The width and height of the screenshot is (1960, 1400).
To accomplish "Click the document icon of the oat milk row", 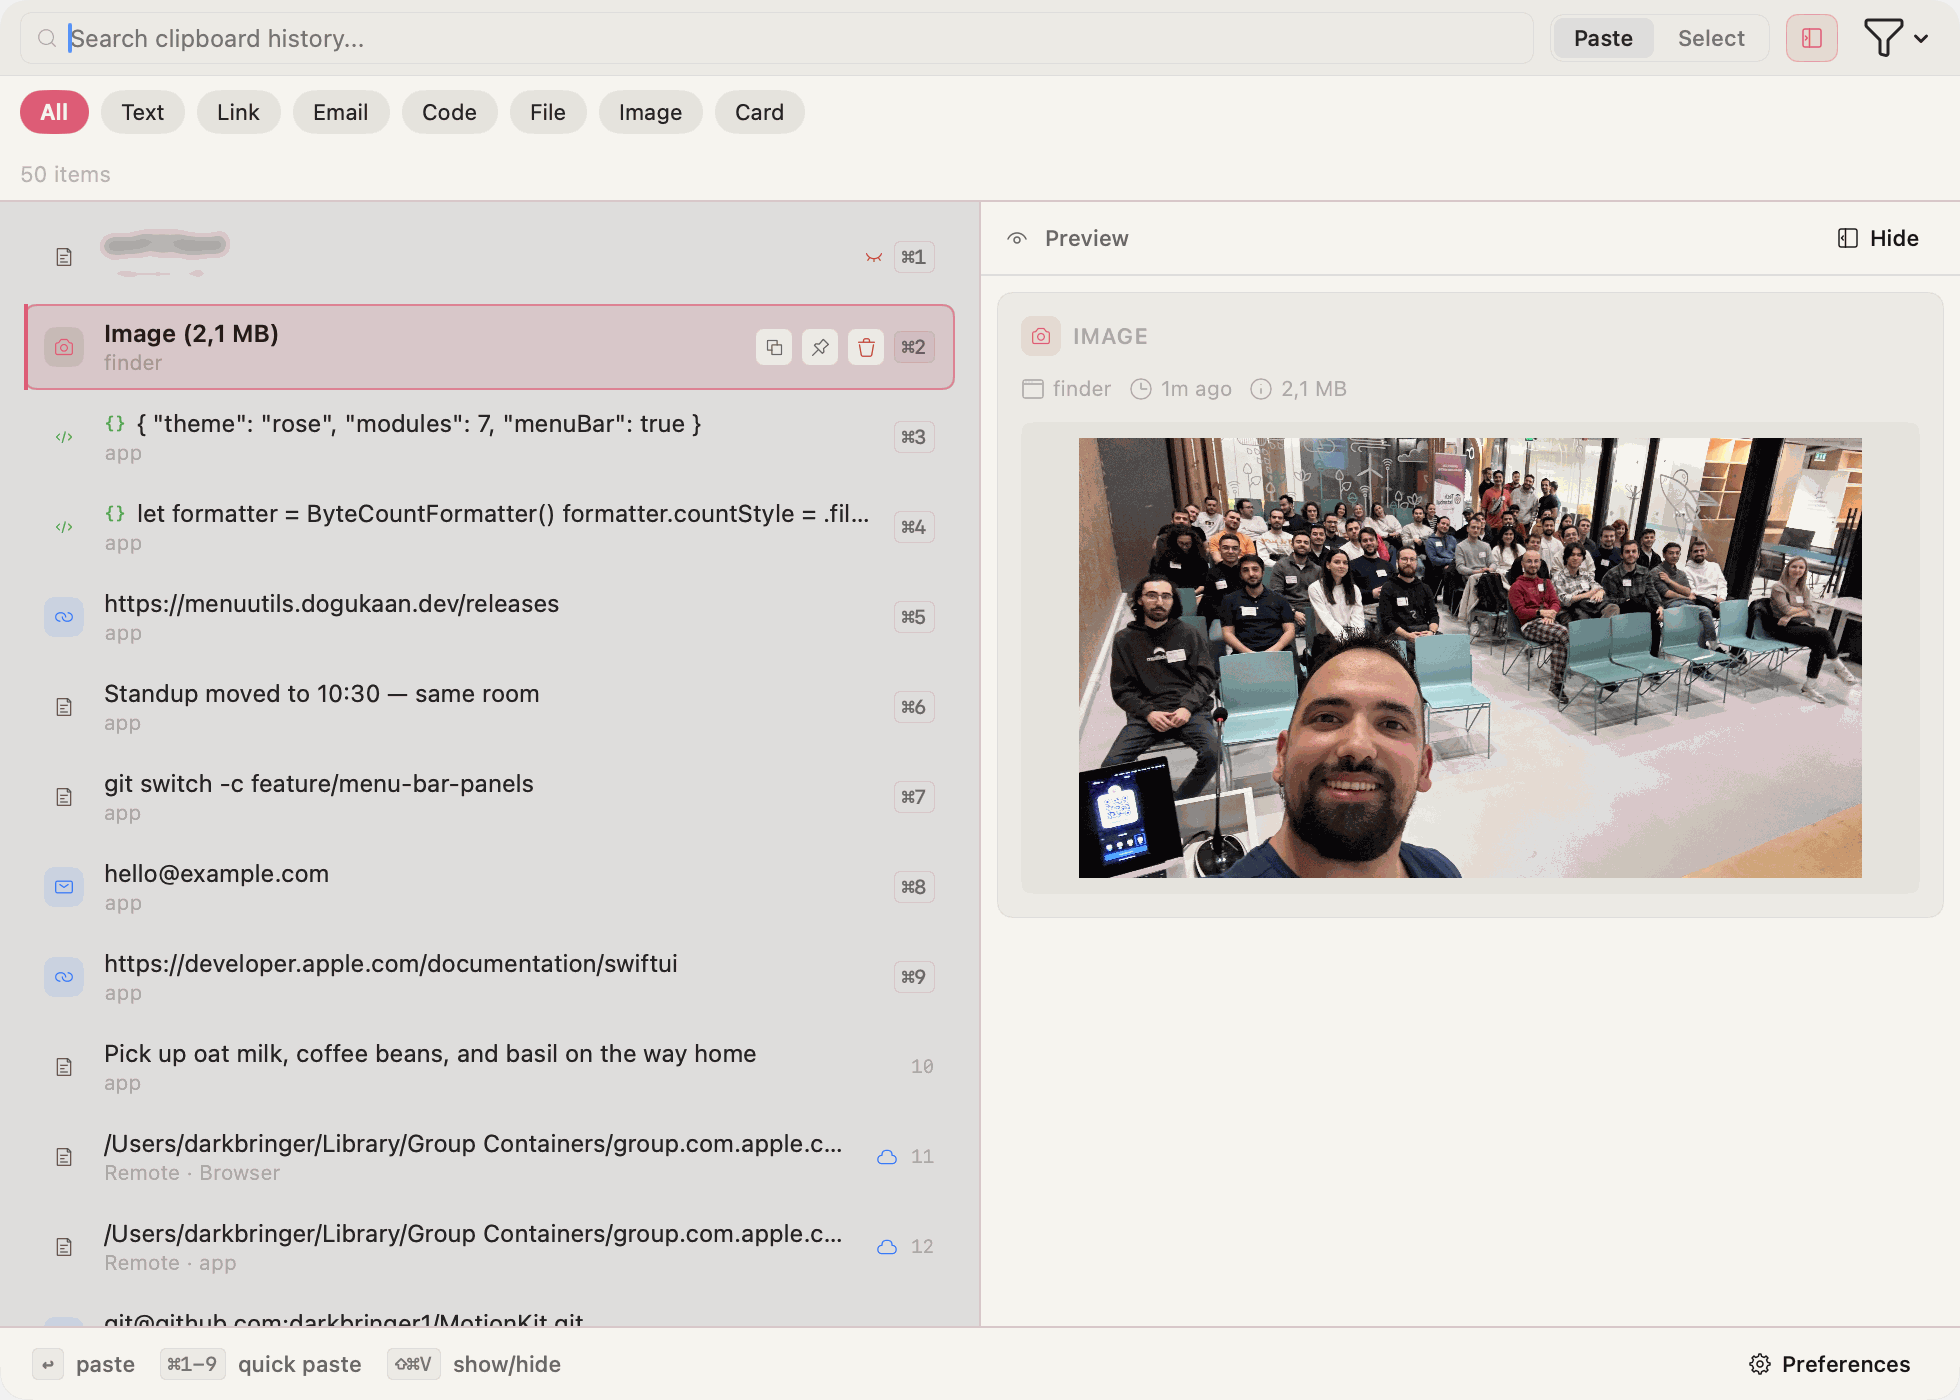I will pyautogui.click(x=64, y=1067).
